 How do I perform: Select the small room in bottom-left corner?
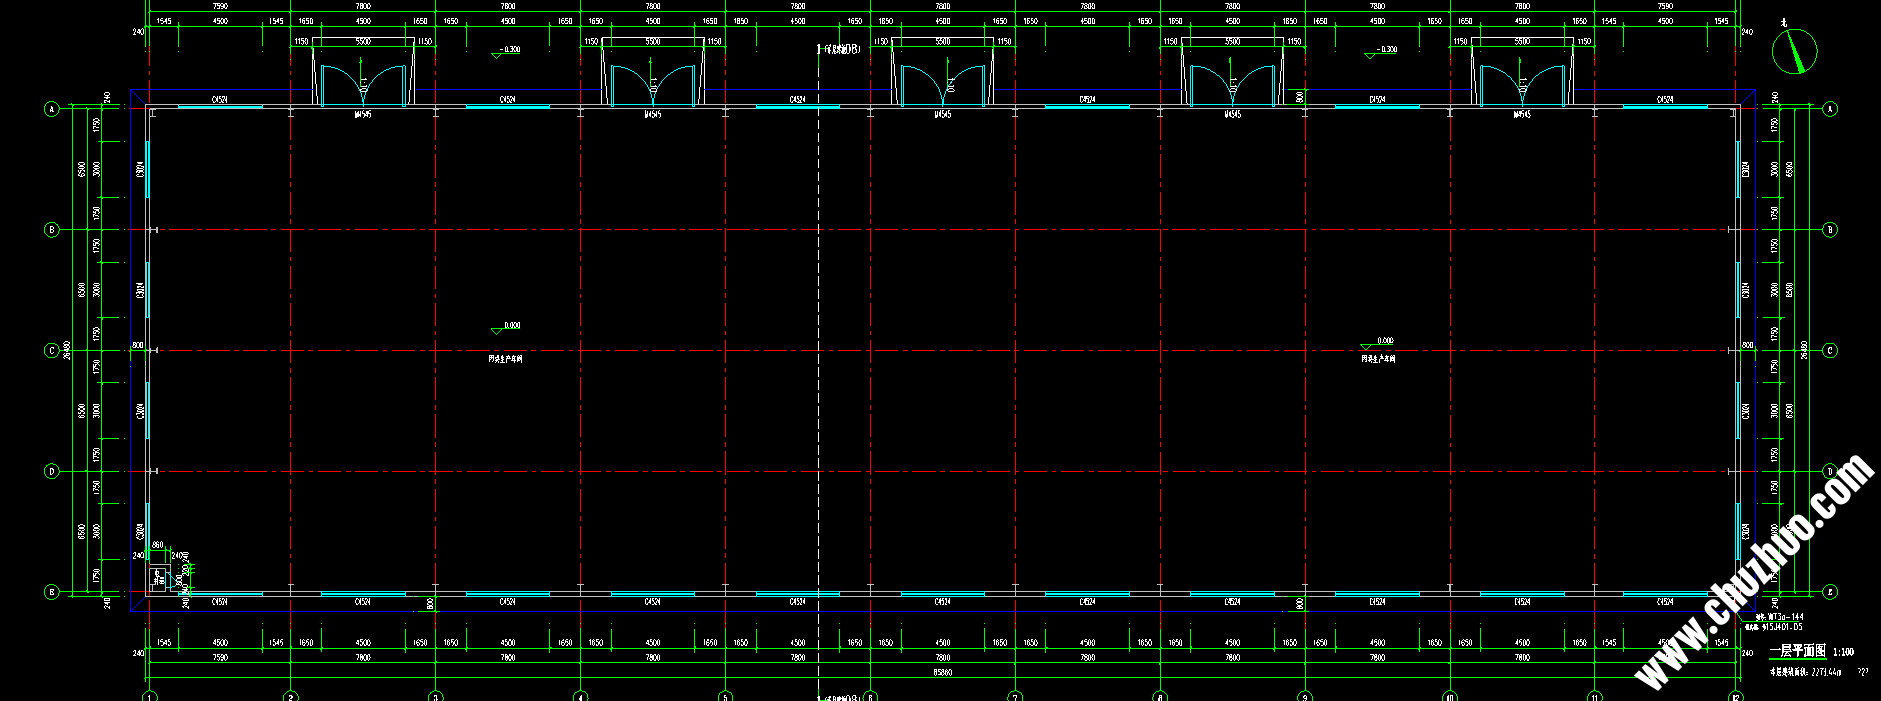[x=158, y=577]
